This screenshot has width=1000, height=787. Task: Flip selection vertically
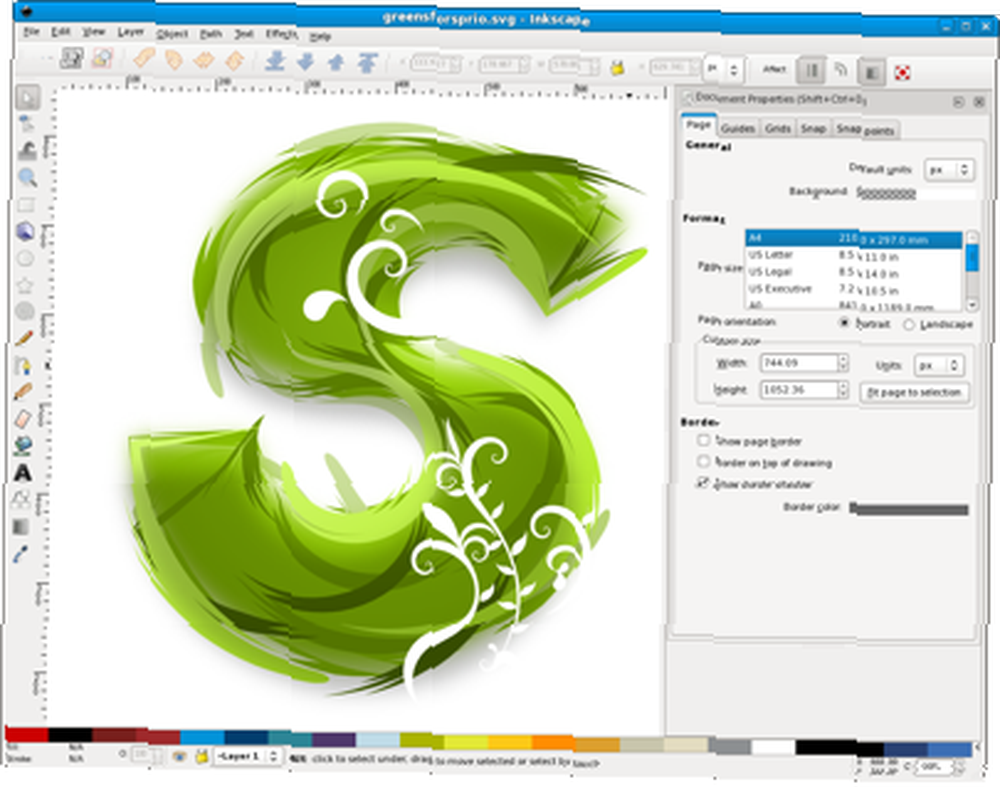[x=235, y=60]
